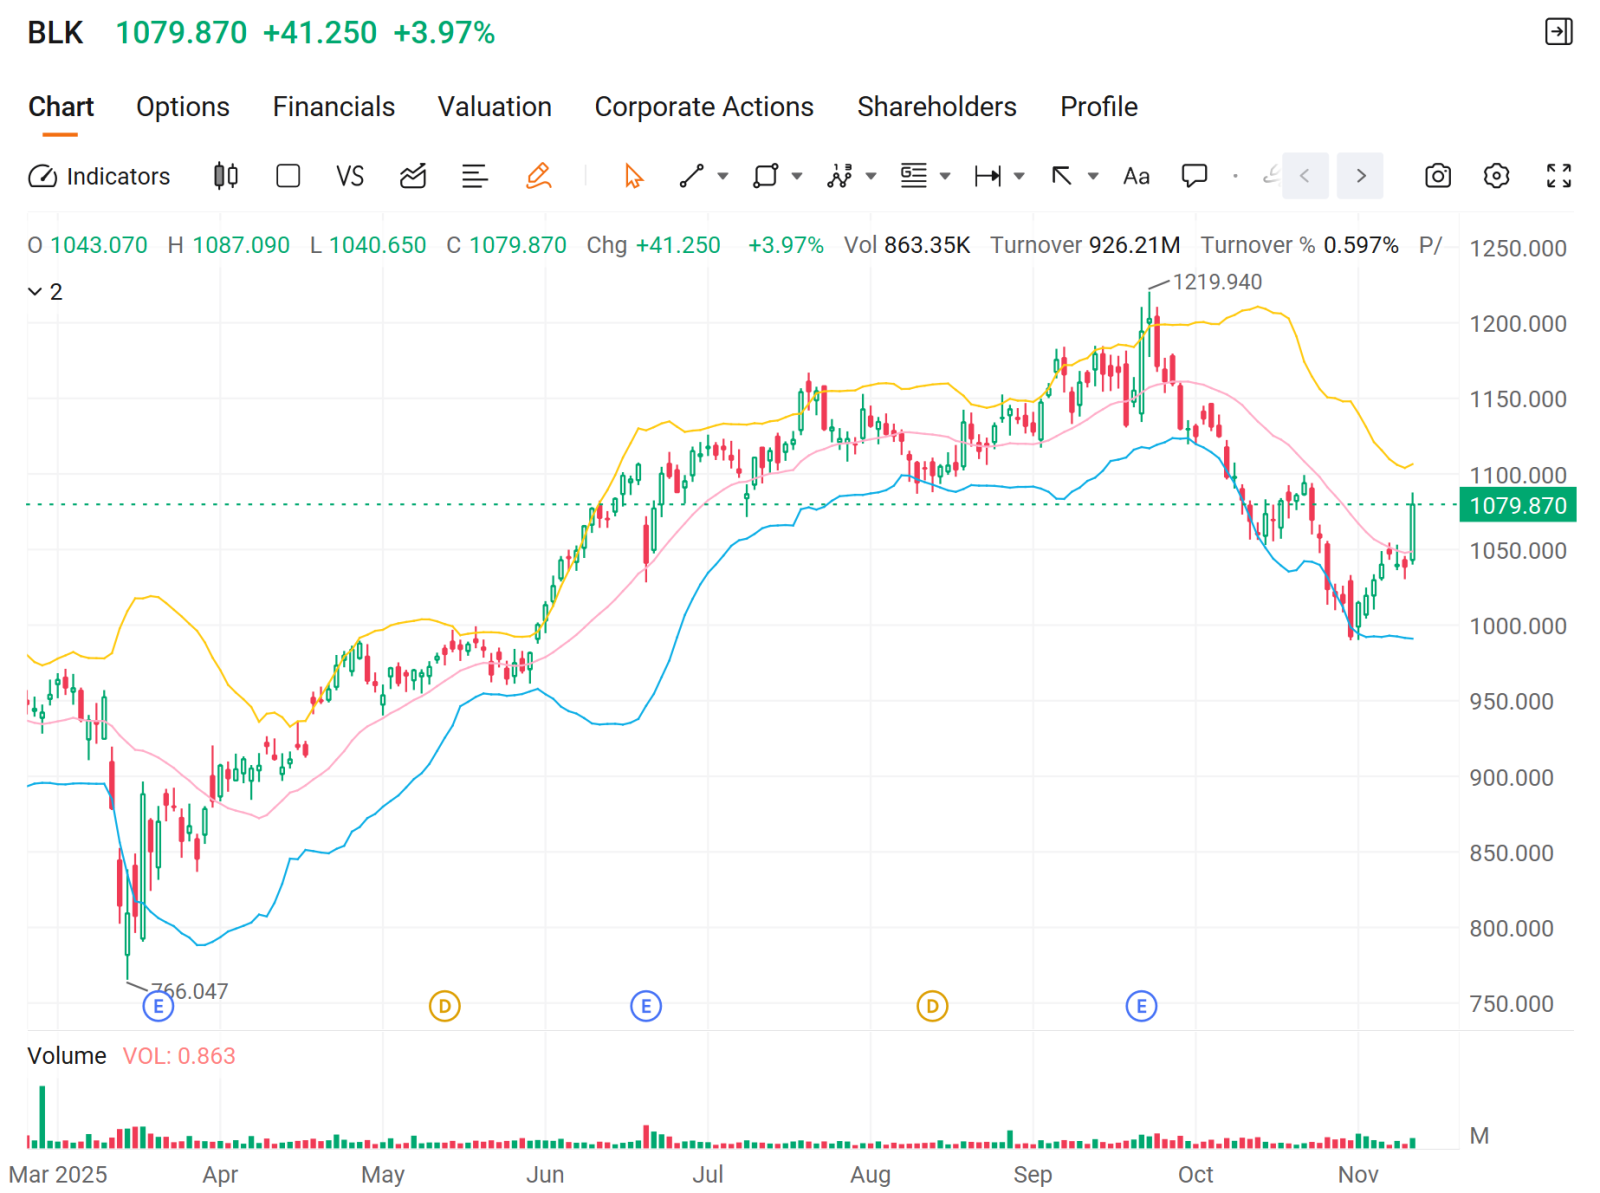1600x1193 pixels.
Task: Add a text annotation with the Aa tool
Action: click(1135, 176)
